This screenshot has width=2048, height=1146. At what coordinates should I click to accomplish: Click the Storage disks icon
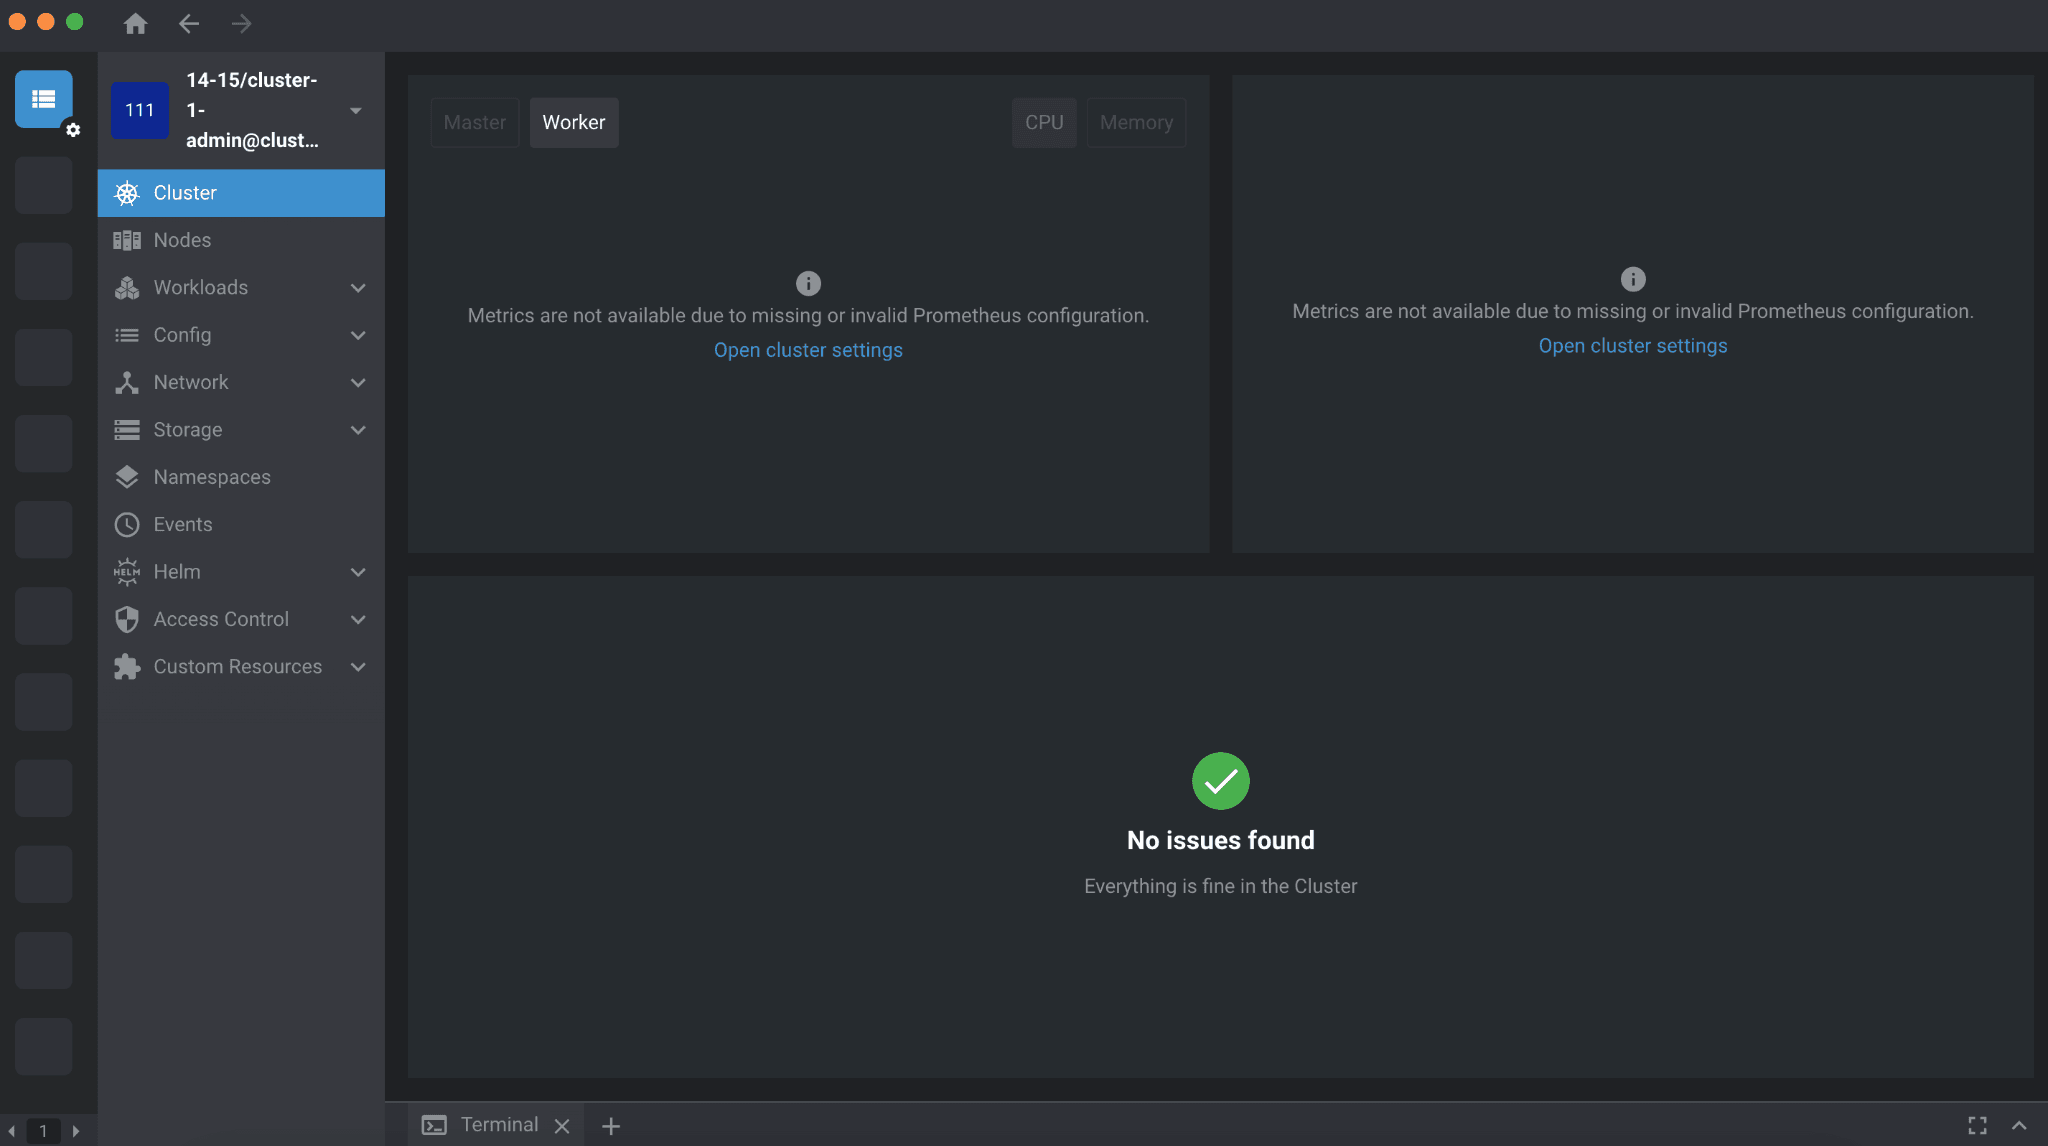(x=127, y=430)
